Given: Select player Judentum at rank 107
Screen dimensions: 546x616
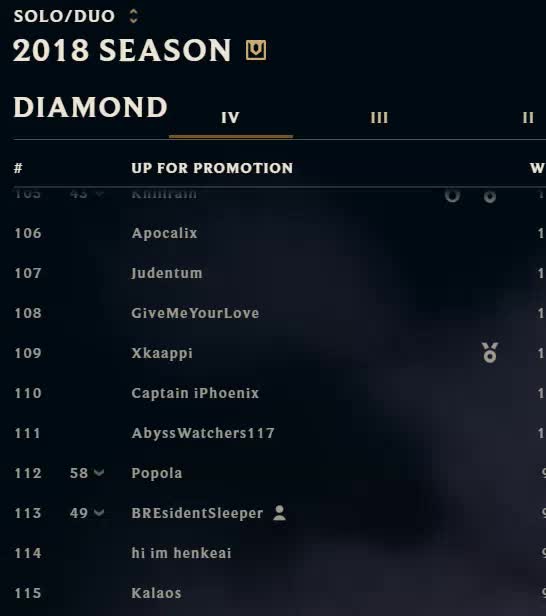Looking at the screenshot, I should tap(167, 273).
